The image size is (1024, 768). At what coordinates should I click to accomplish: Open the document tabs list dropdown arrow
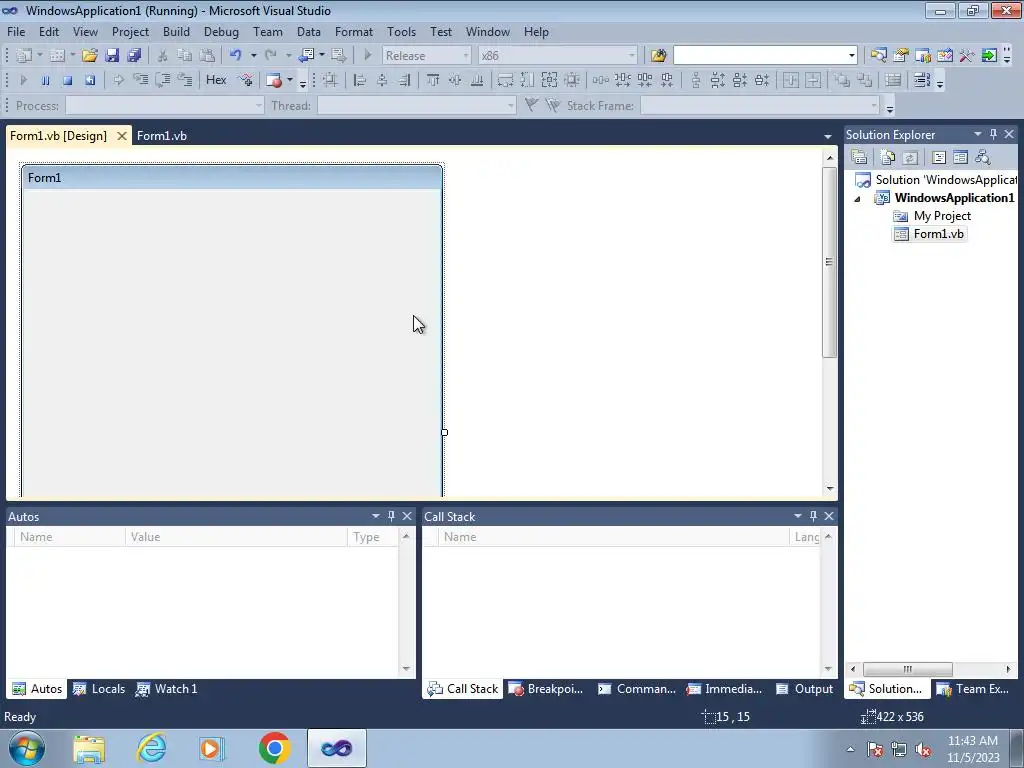tap(827, 136)
